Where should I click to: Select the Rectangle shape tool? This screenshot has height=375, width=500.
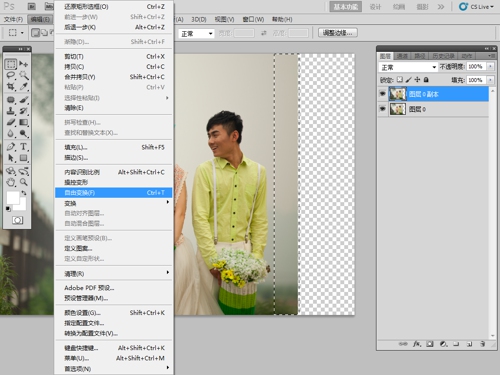point(23,158)
